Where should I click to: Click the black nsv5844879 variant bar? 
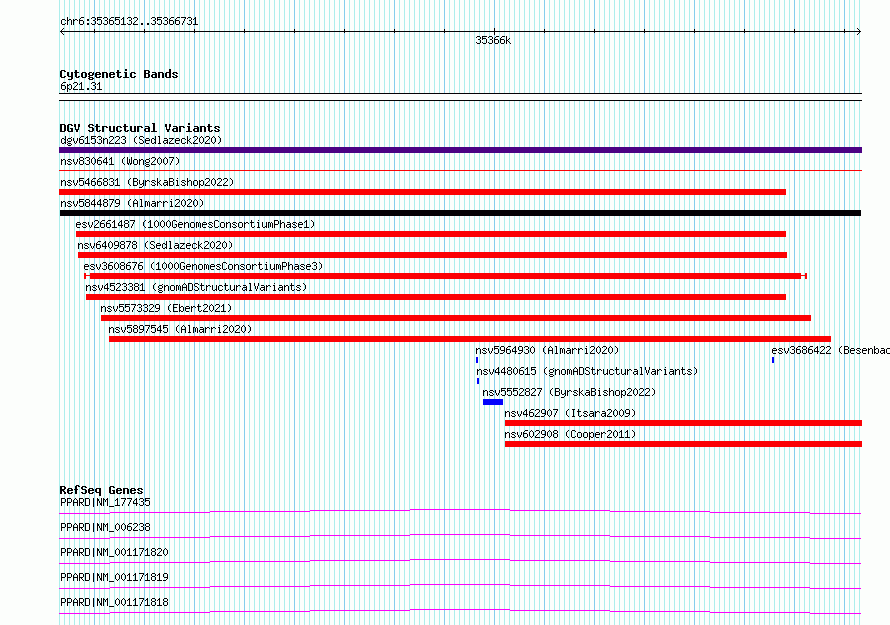coord(460,213)
